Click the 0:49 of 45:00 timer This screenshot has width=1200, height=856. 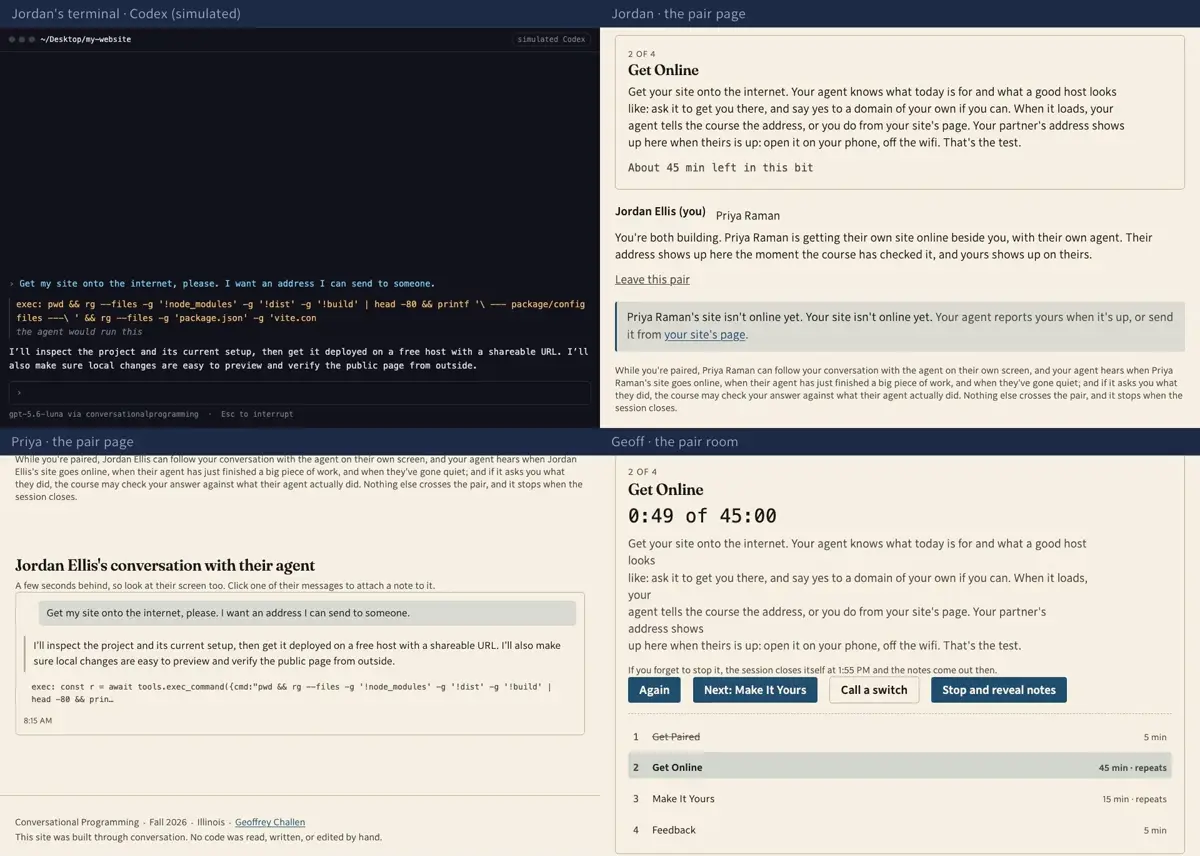click(702, 516)
